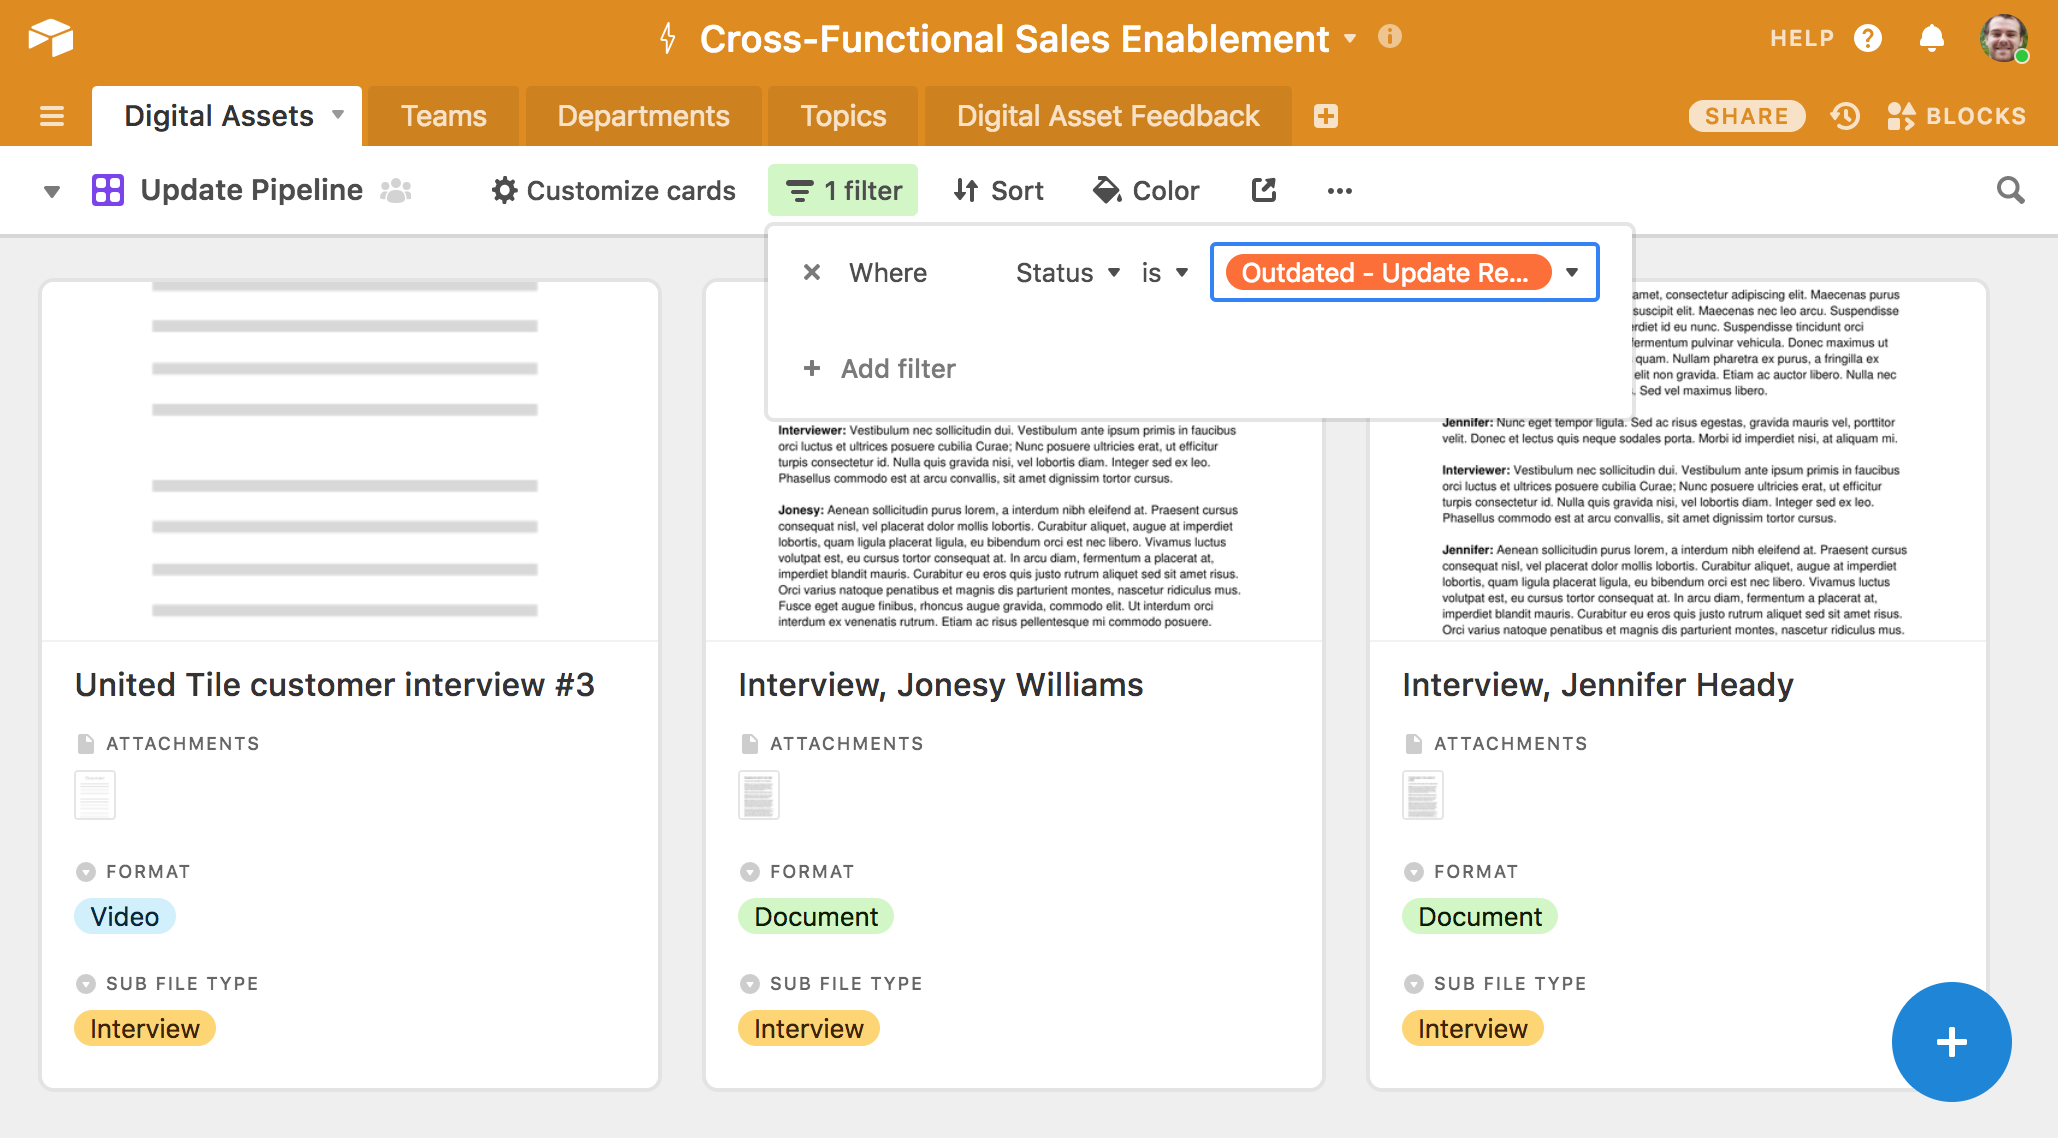Switch to the Teams tab
The height and width of the screenshot is (1138, 2058).
click(x=443, y=116)
